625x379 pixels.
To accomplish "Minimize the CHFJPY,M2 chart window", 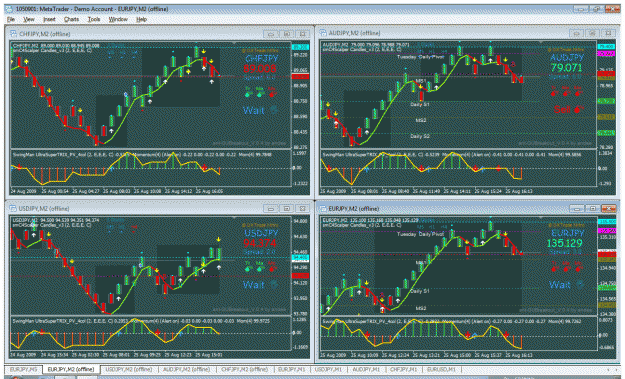I will [271, 34].
